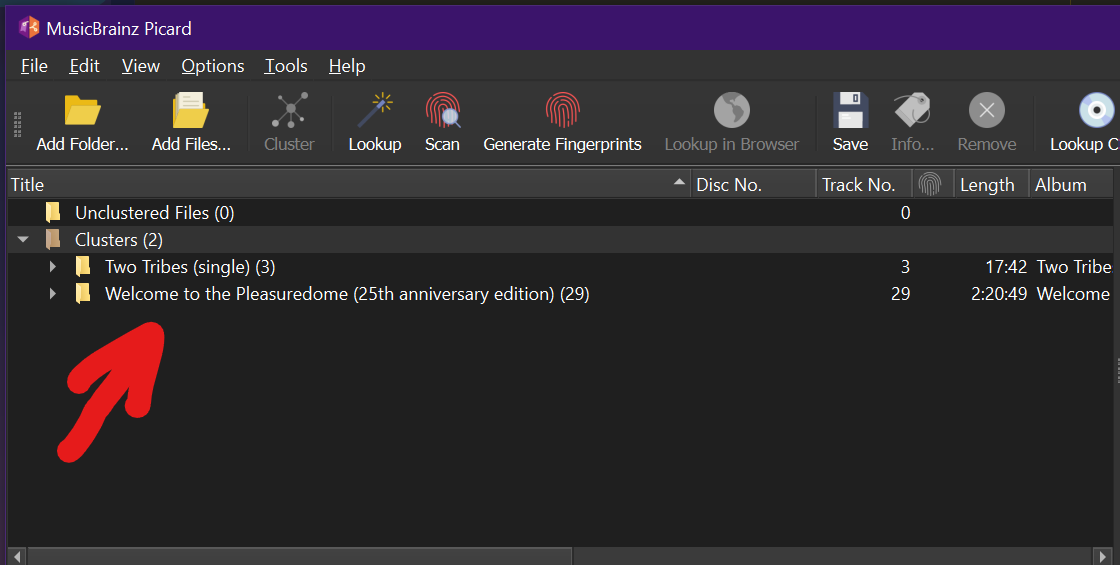
Task: Click the horizontal scrollbar right arrow
Action: pyautogui.click(x=1104, y=556)
